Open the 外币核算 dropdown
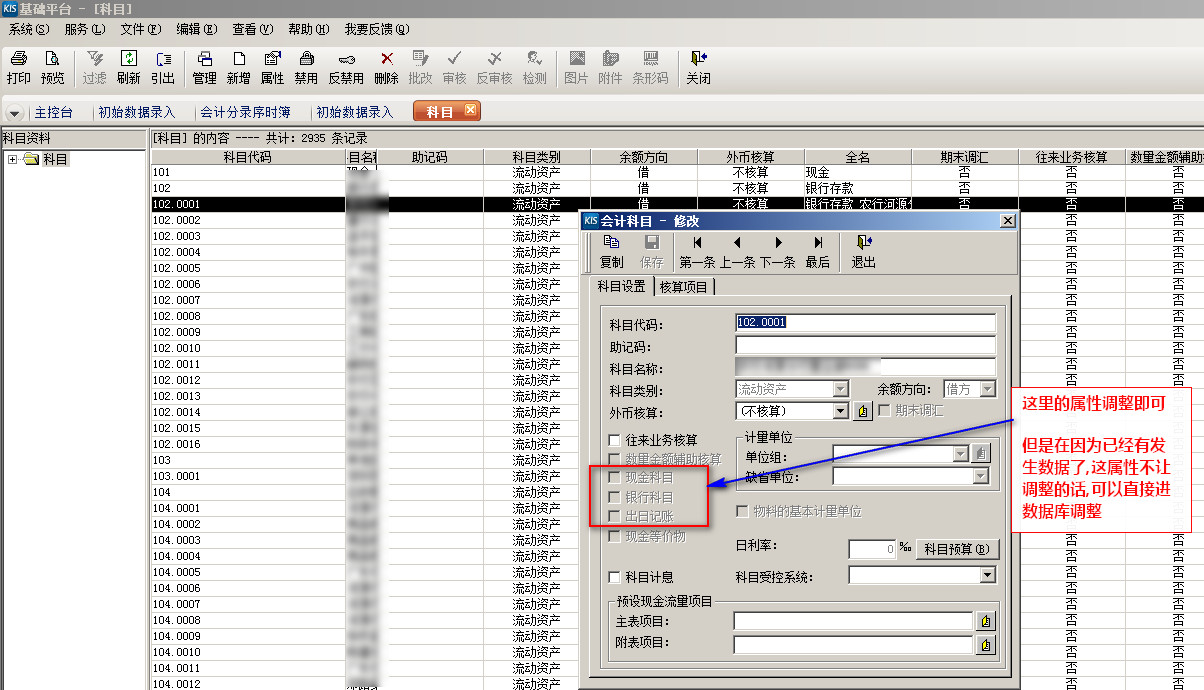Screen dimensions: 1204x690 (840, 411)
